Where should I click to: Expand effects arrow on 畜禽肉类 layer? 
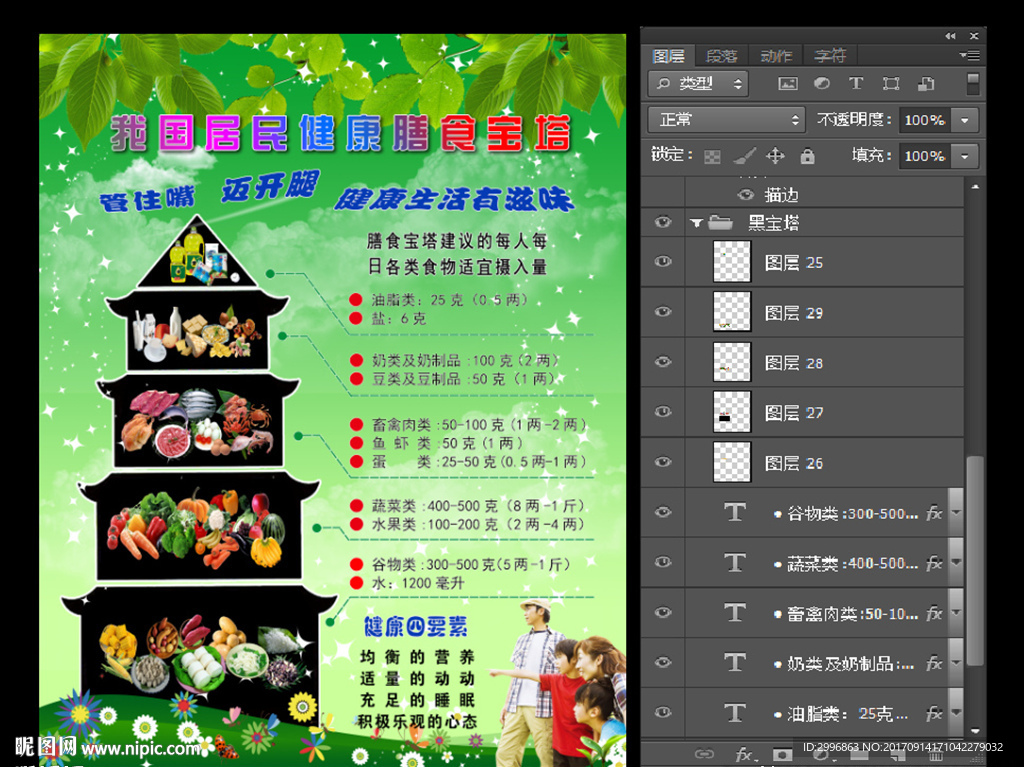click(956, 613)
